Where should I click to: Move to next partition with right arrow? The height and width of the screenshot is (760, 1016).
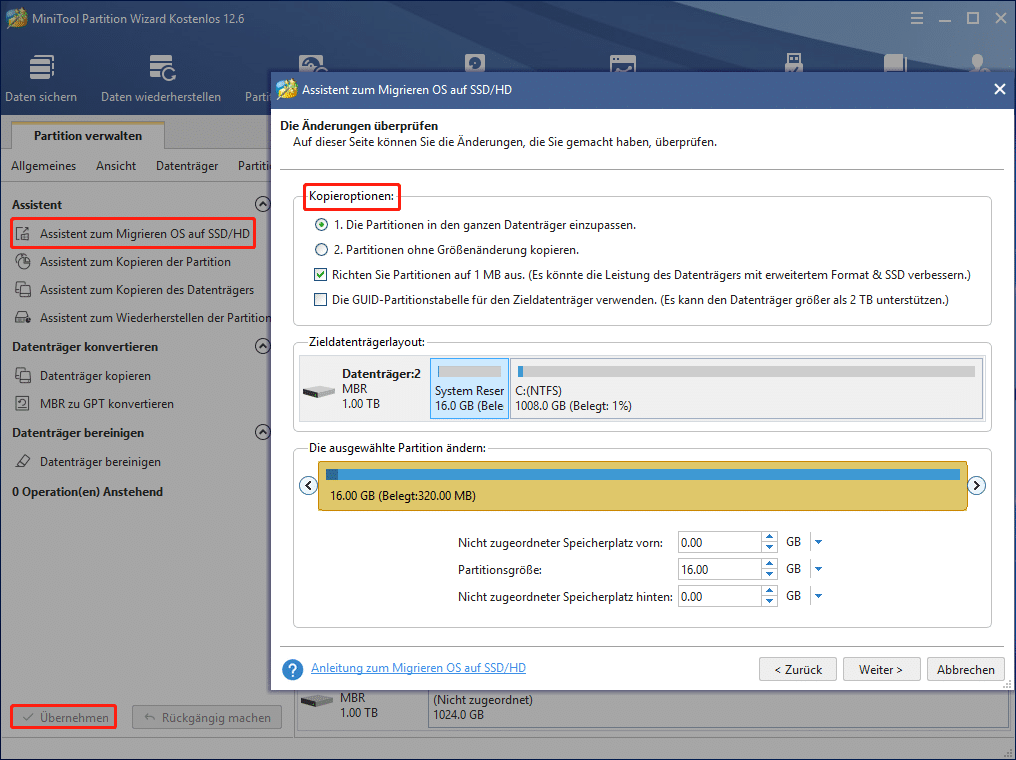976,485
